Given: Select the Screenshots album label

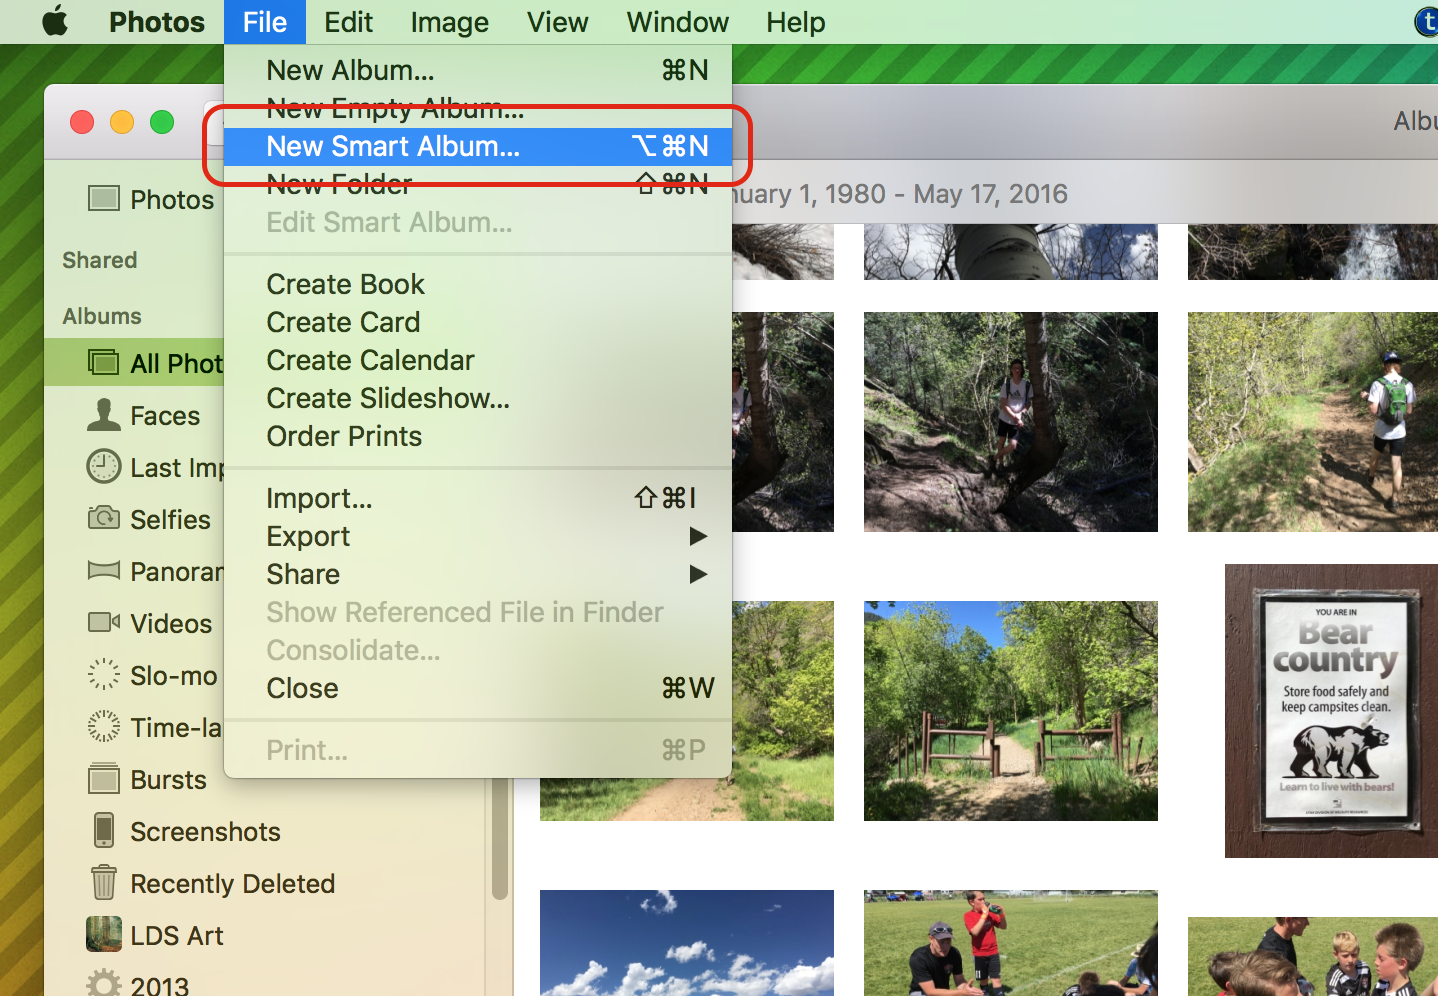Looking at the screenshot, I should 205,832.
